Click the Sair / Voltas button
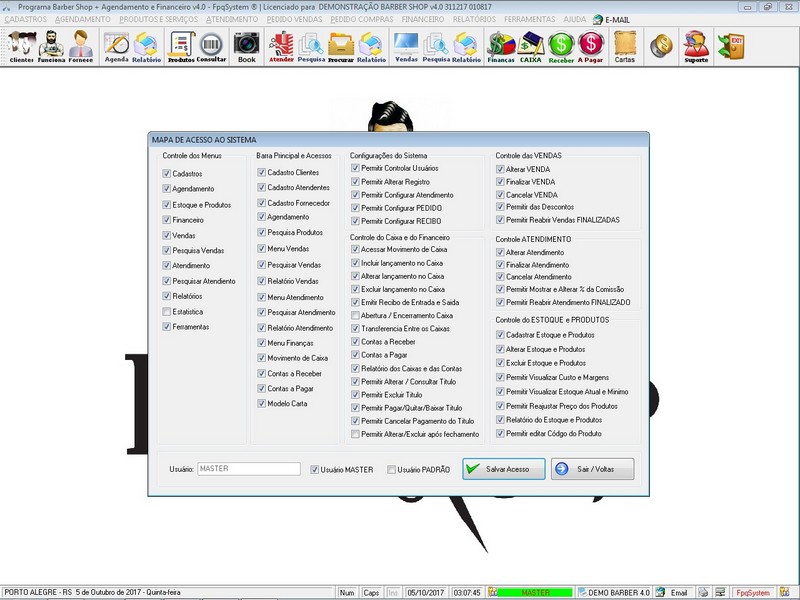 (x=592, y=469)
